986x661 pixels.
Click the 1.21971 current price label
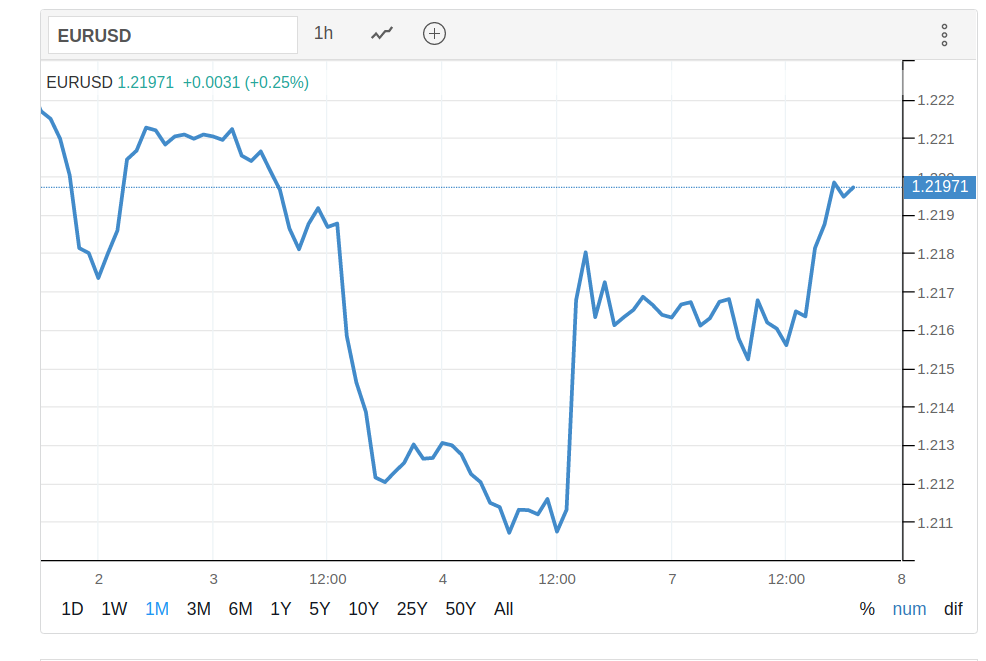[939, 187]
